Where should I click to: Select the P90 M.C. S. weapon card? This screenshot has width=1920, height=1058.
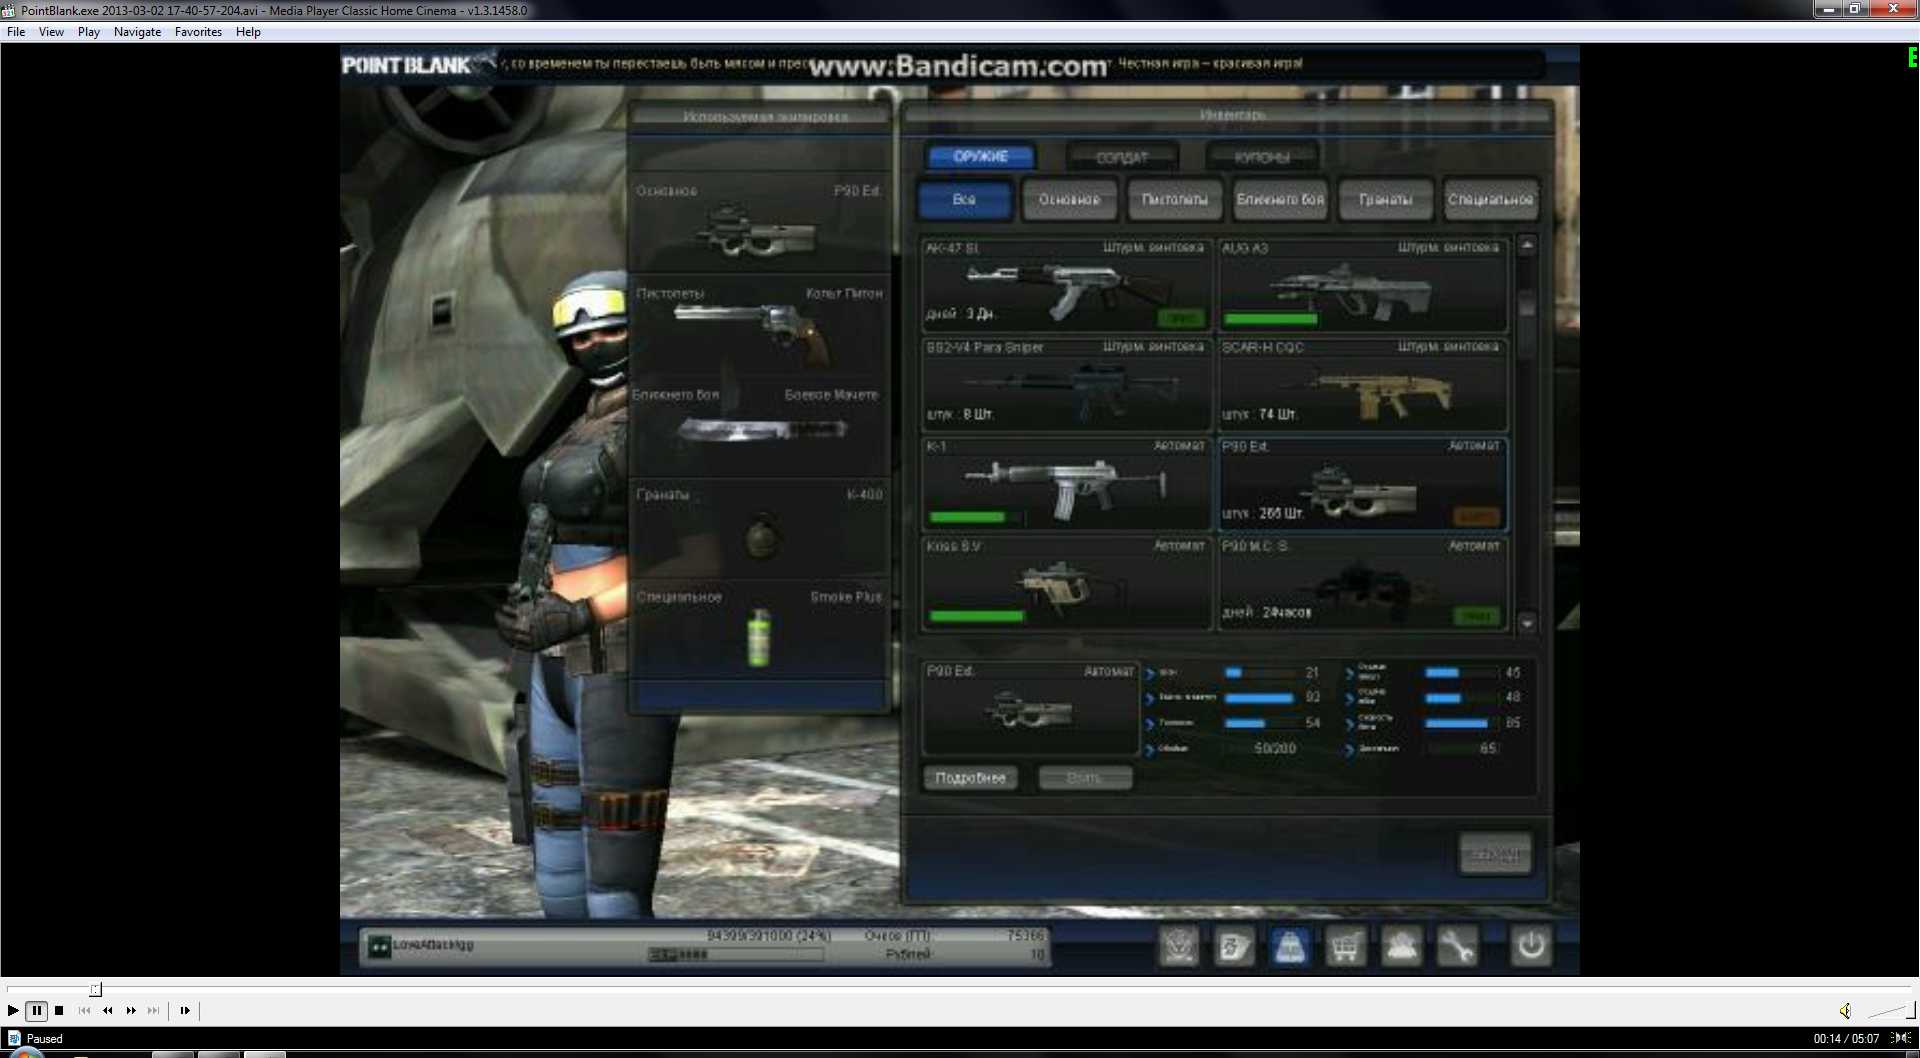(1362, 584)
